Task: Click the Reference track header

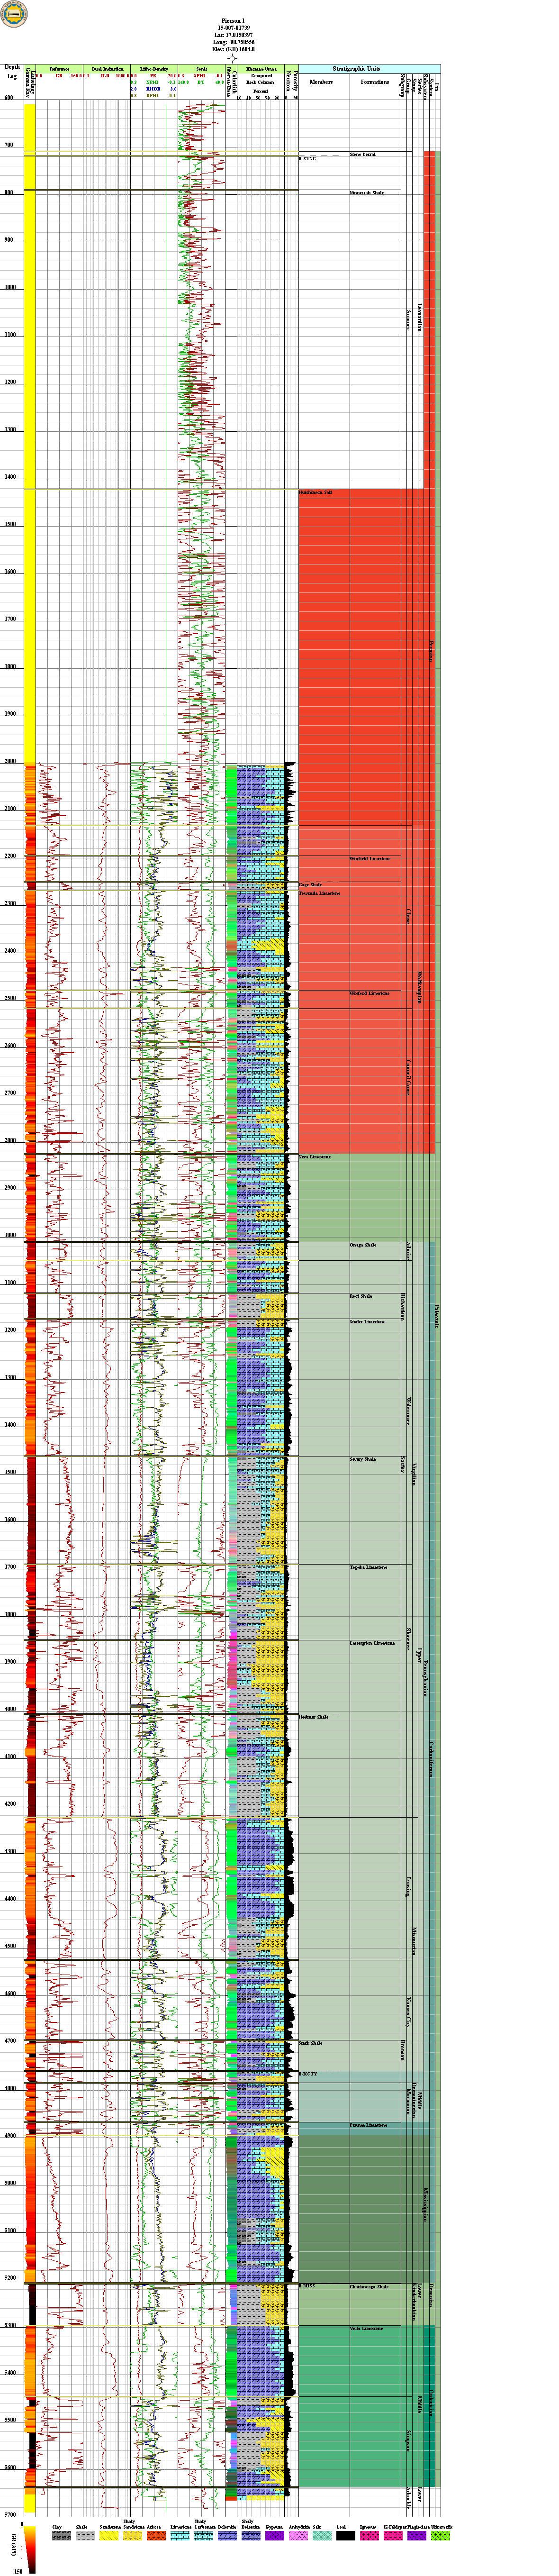Action: tap(59, 69)
